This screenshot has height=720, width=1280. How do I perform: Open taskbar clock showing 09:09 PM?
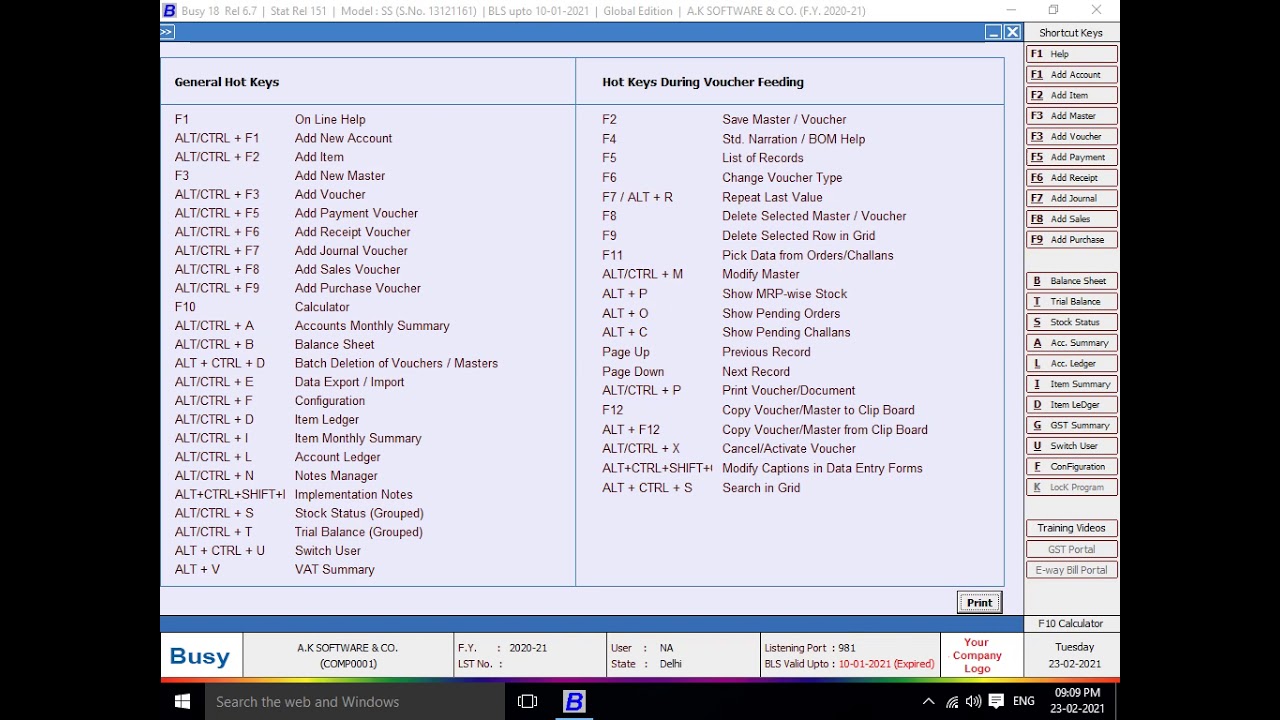tap(1077, 701)
